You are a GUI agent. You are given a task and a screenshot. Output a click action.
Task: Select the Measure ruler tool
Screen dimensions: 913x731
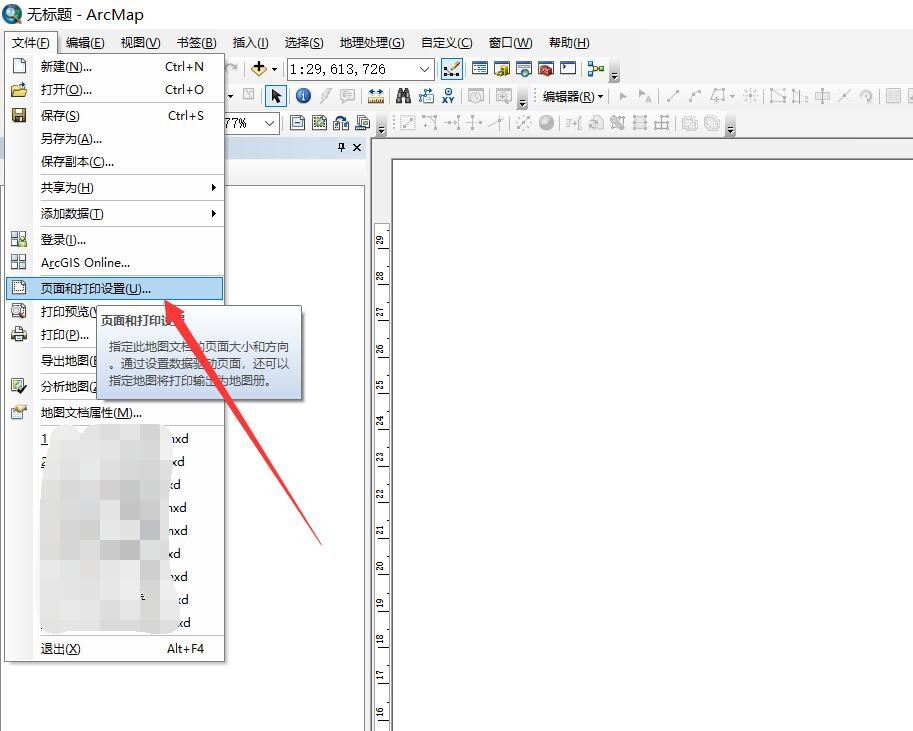coord(376,96)
